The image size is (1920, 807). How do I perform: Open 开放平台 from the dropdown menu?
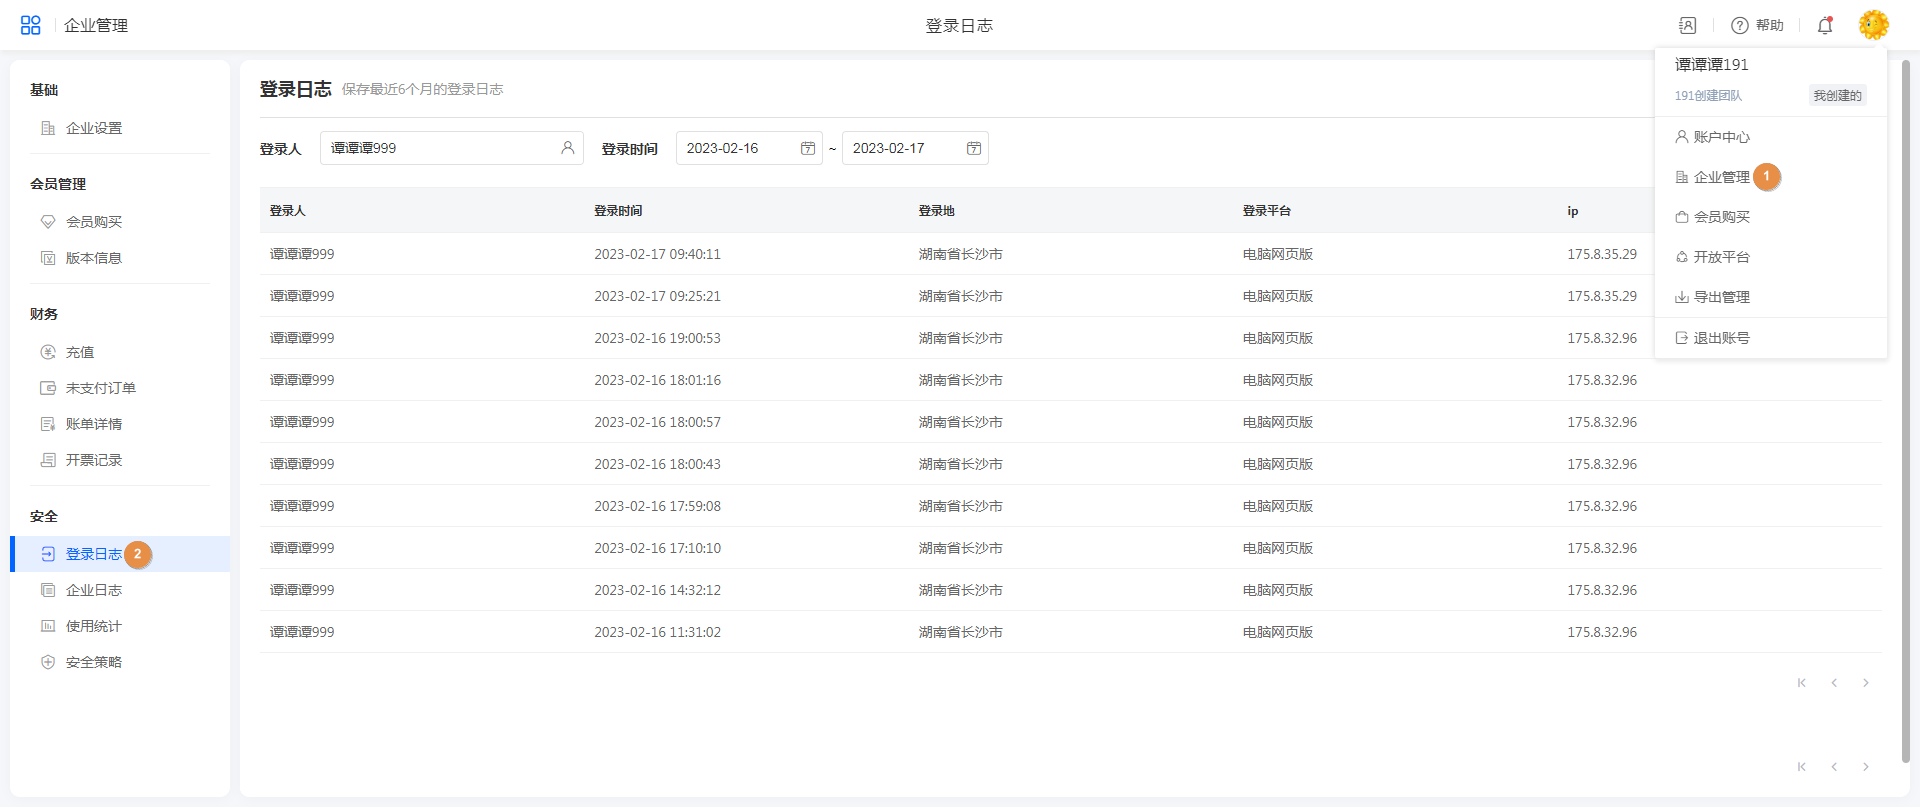(x=1721, y=257)
